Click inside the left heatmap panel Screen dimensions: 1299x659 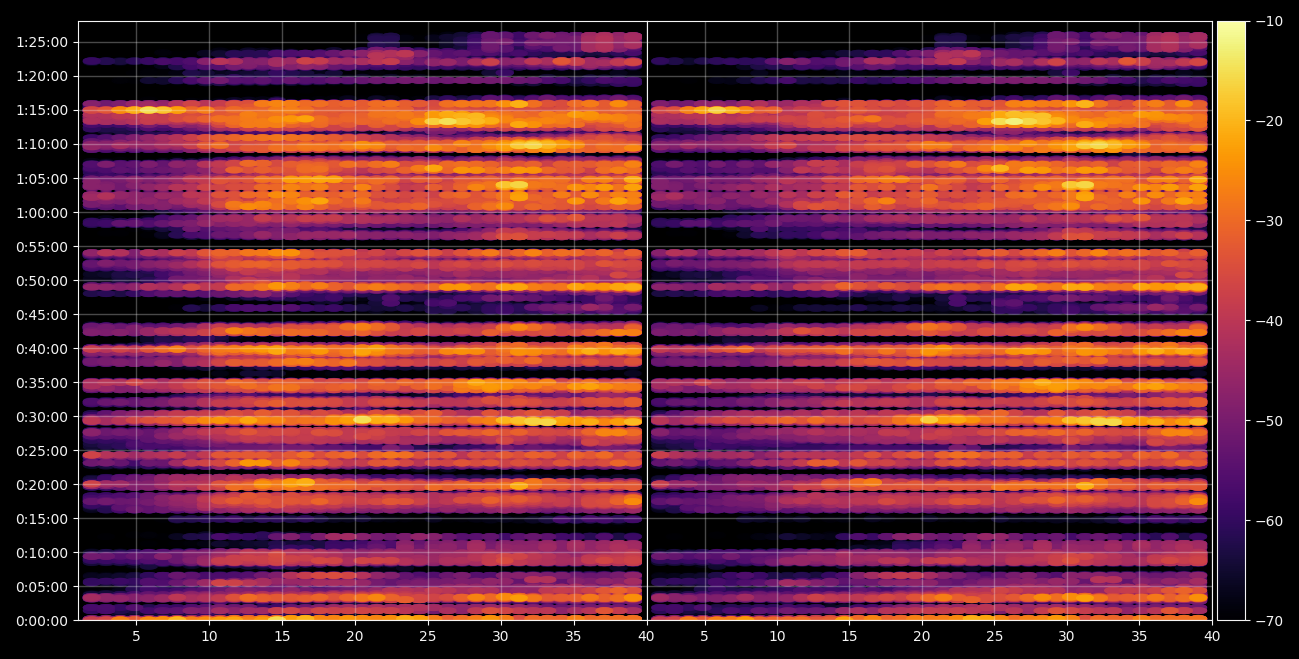pos(362,320)
